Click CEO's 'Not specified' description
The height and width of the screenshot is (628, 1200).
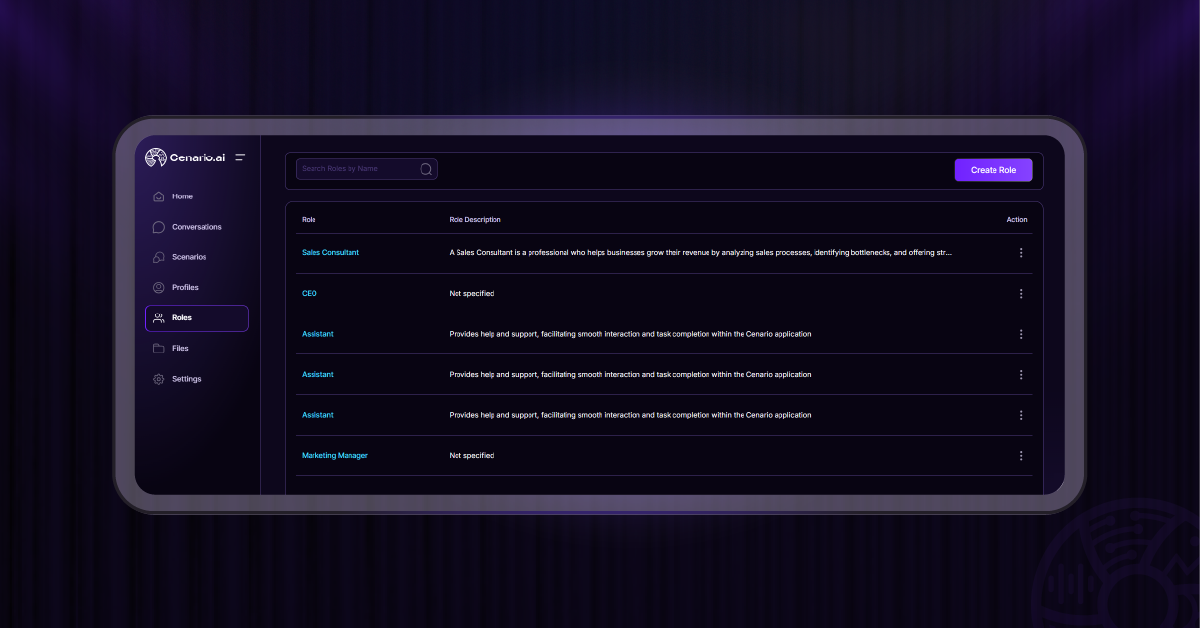coord(472,294)
